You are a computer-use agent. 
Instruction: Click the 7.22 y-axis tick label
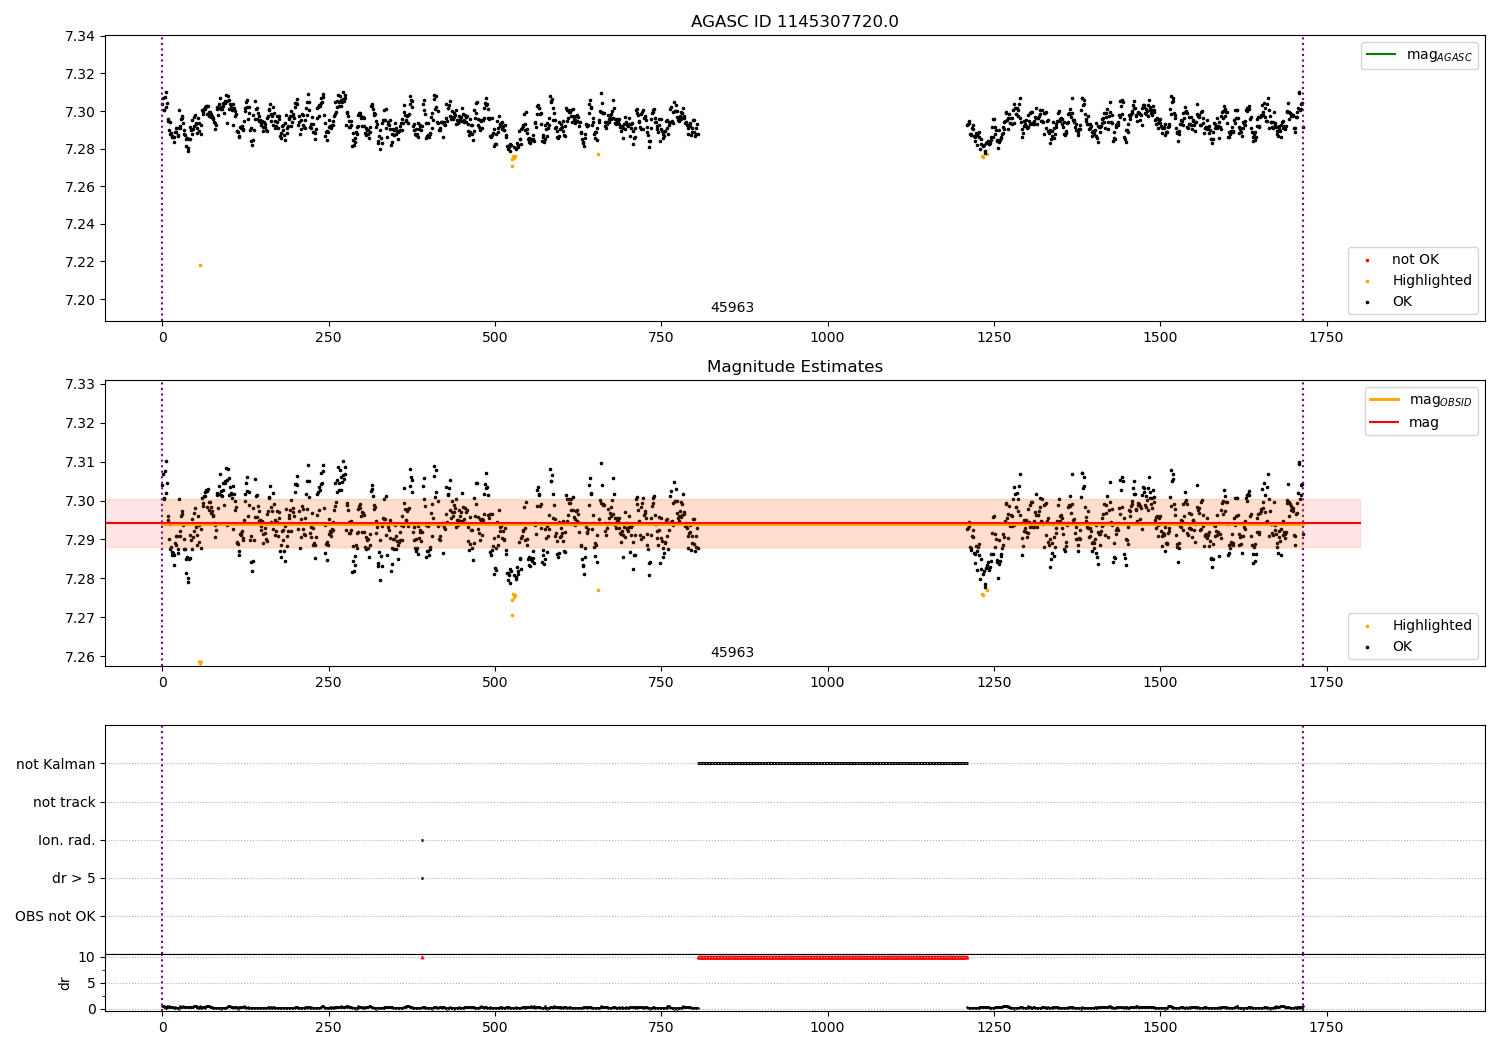pos(79,263)
